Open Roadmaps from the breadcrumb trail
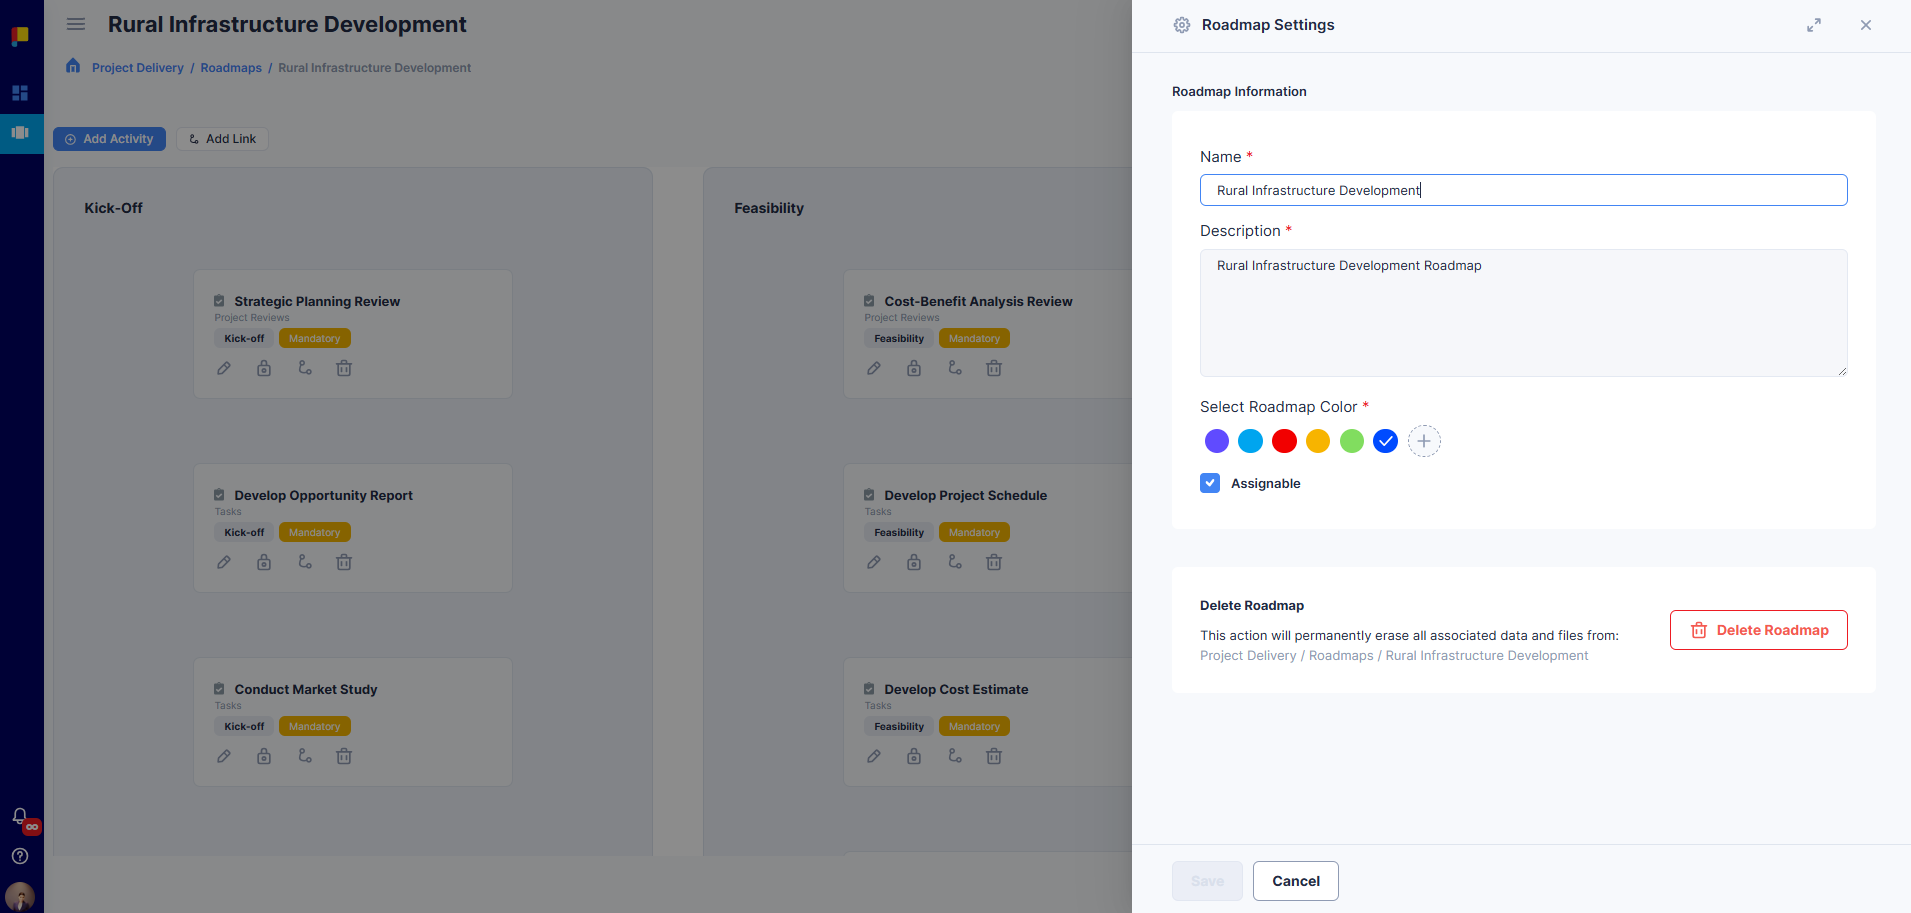 (x=230, y=67)
